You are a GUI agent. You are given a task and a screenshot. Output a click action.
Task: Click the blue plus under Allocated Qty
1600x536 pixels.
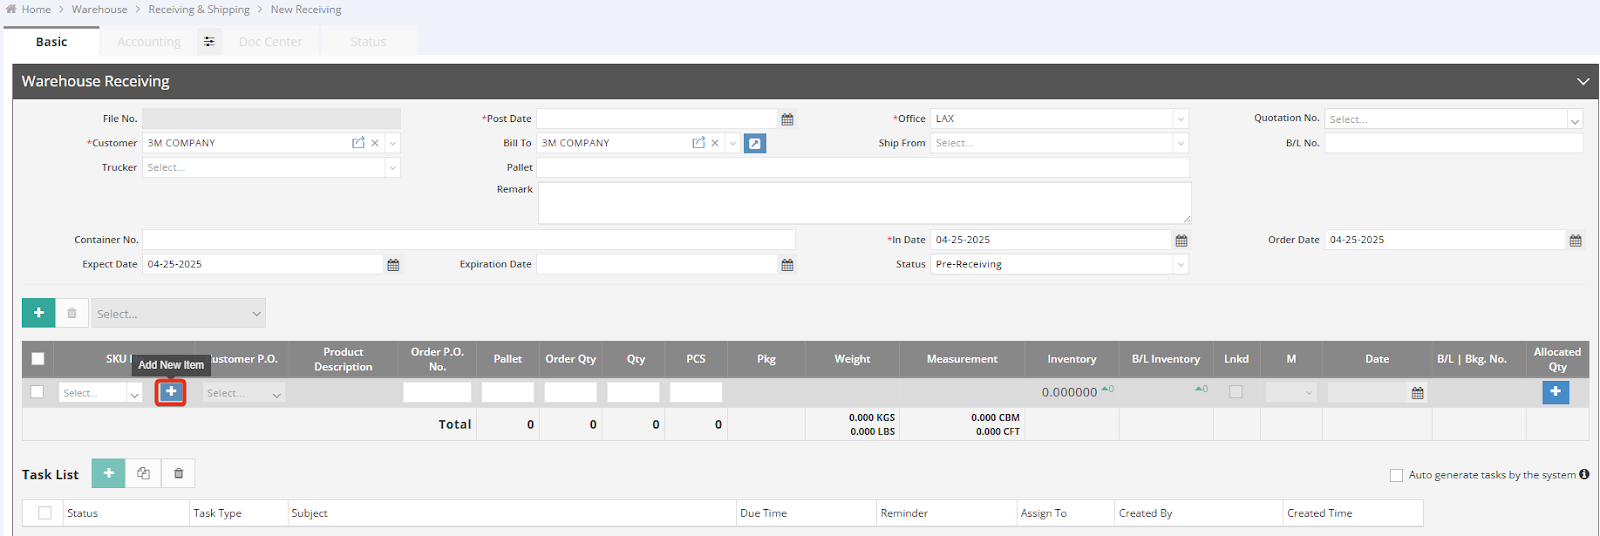(1555, 392)
